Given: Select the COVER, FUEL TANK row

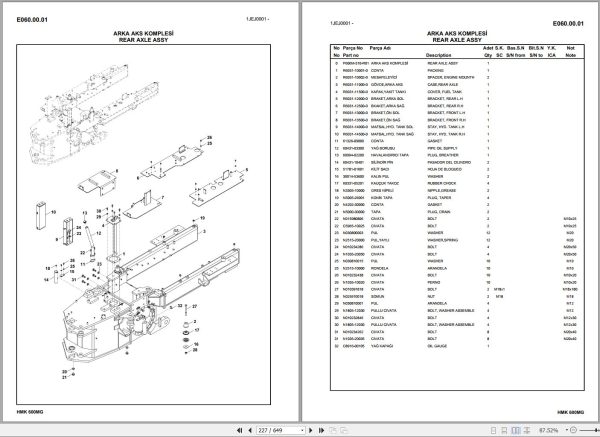Looking at the screenshot, I should 457,92.
